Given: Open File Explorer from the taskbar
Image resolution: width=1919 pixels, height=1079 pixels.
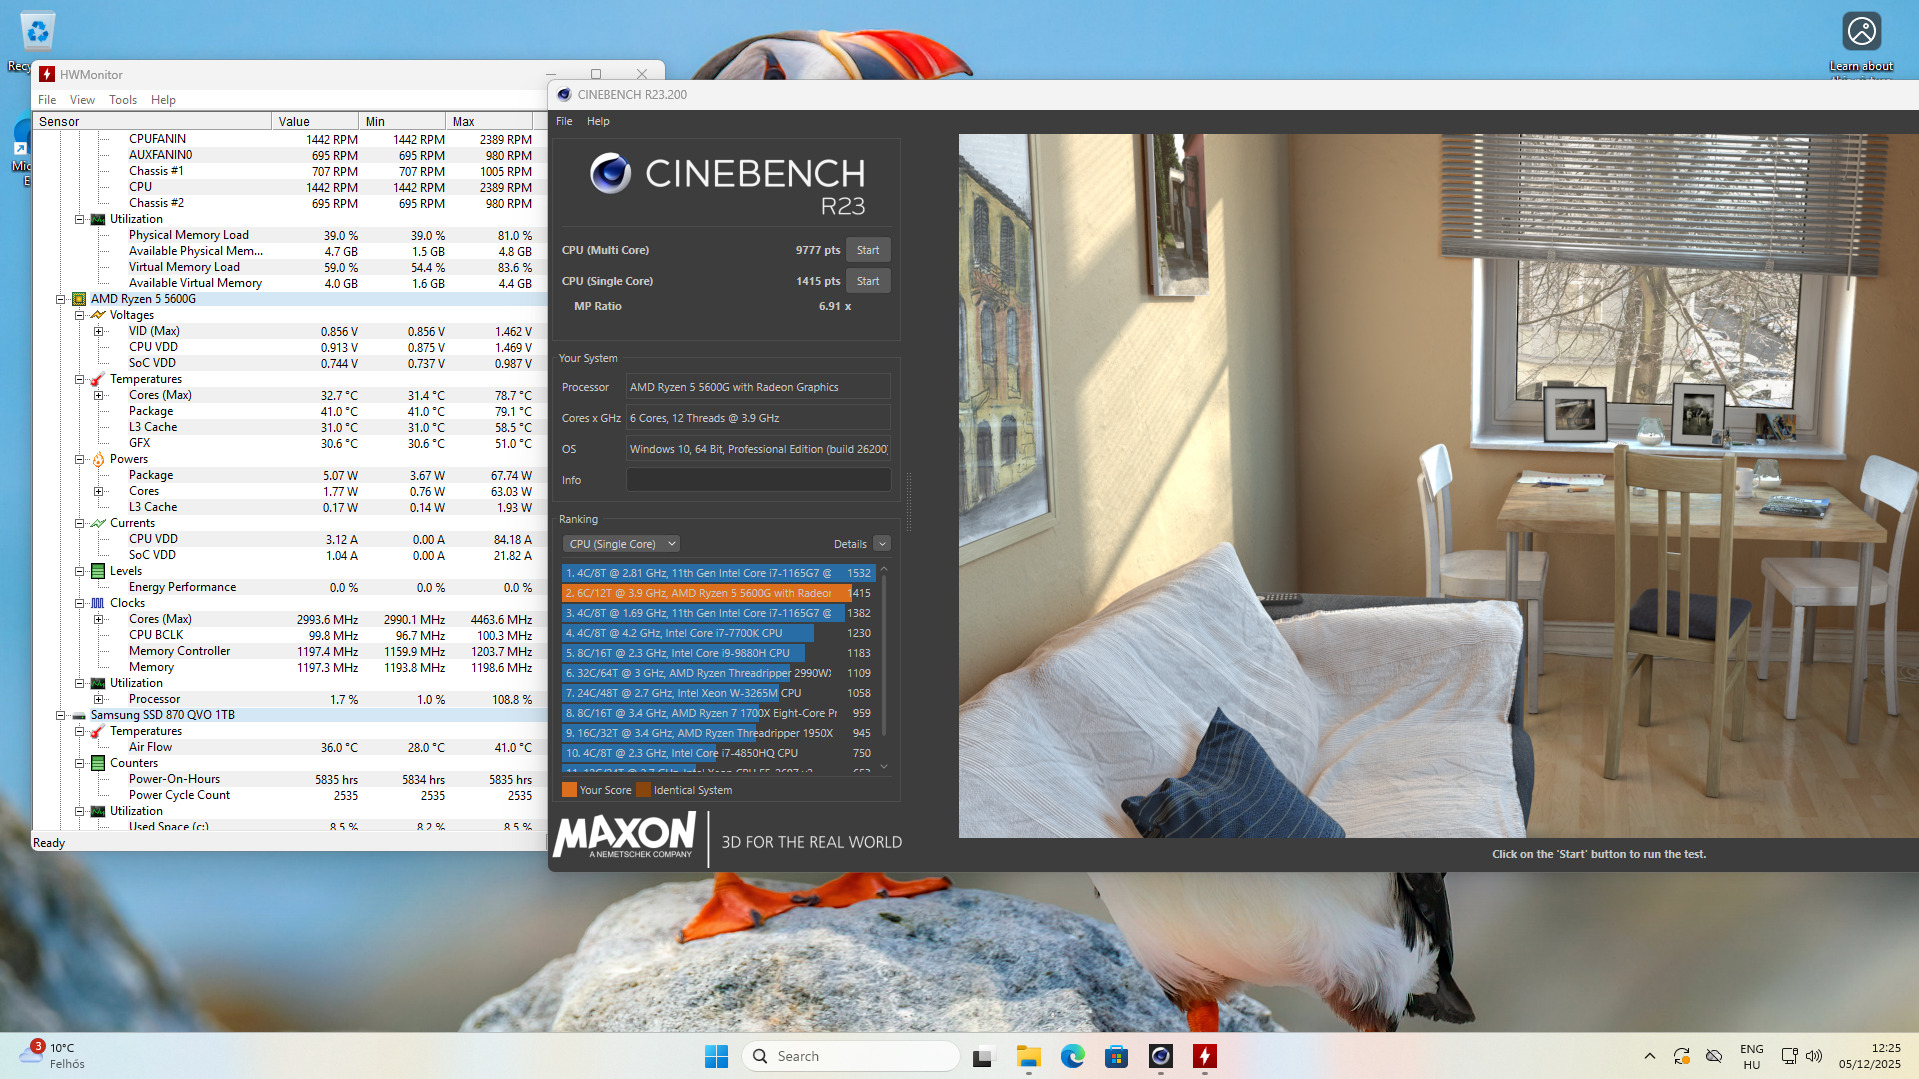Looking at the screenshot, I should pos(1028,1056).
